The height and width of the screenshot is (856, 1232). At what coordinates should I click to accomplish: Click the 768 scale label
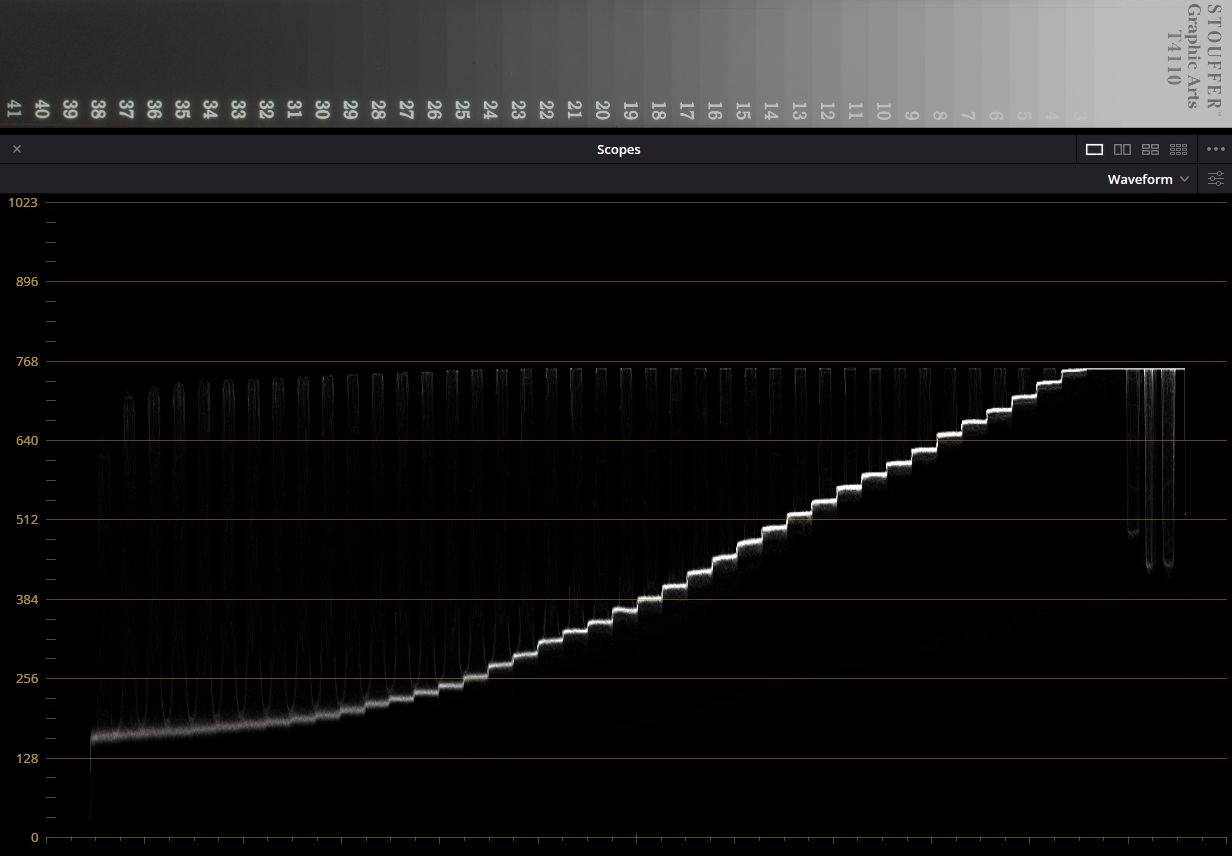(25, 361)
